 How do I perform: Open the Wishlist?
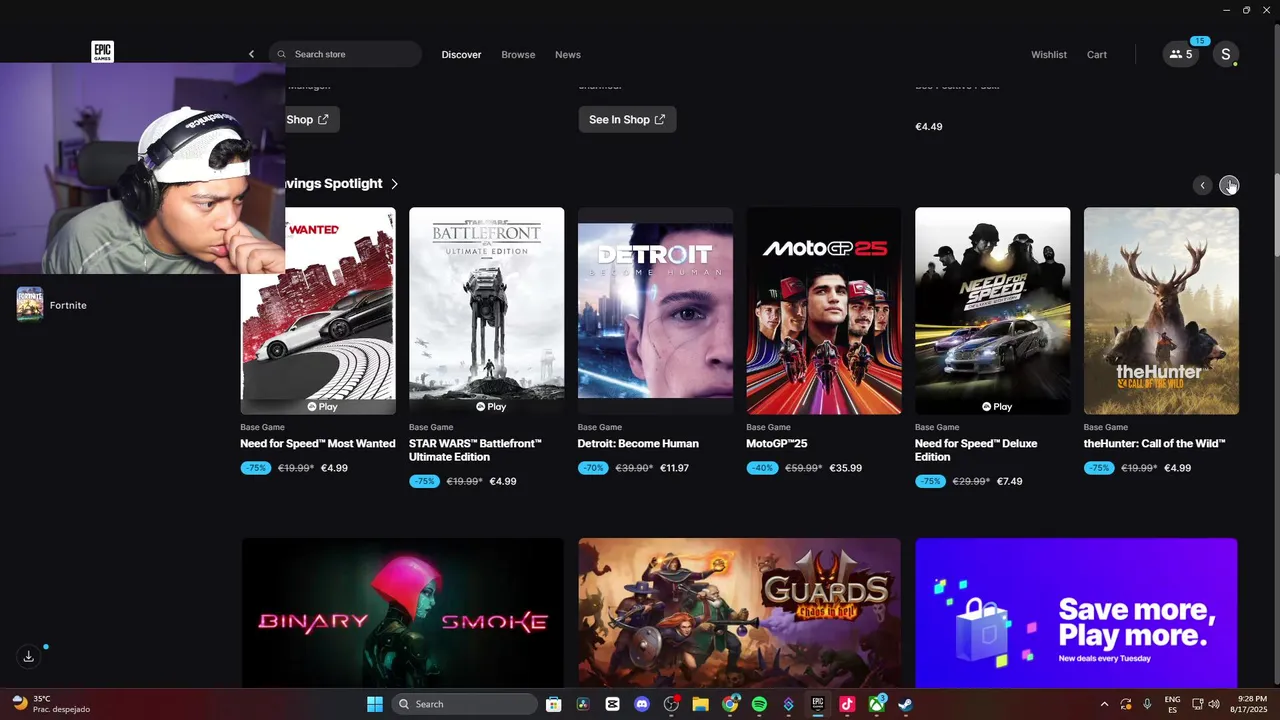(x=1049, y=54)
